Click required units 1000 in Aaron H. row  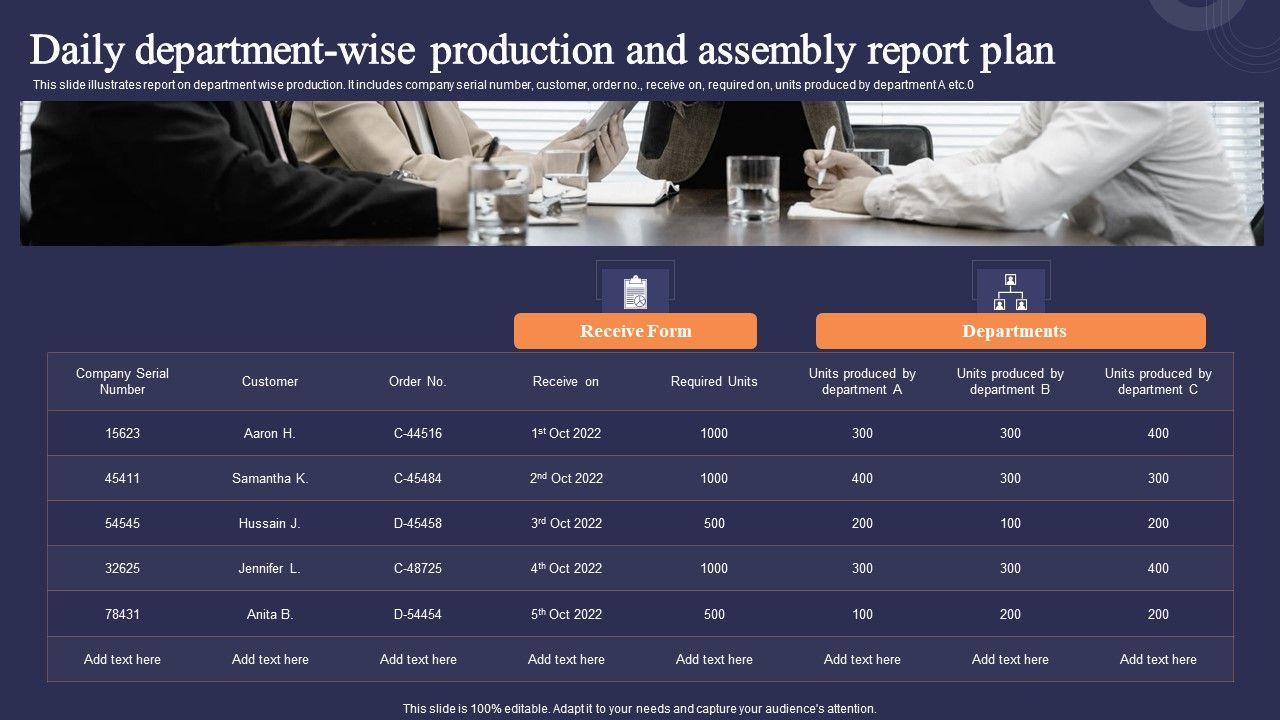coord(714,433)
